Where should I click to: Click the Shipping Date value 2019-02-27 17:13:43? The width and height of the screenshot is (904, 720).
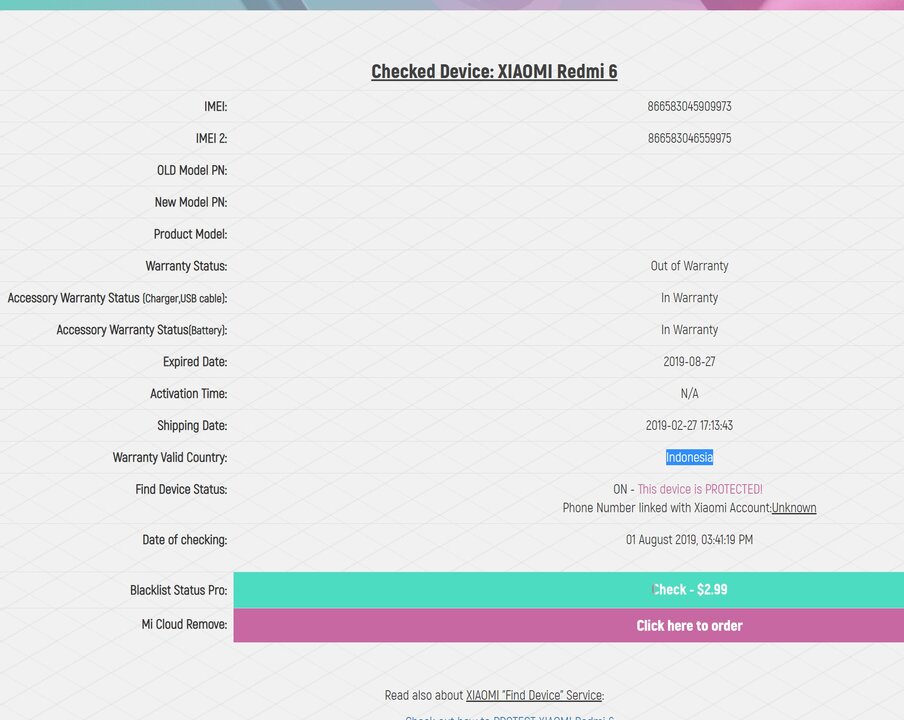coord(689,425)
